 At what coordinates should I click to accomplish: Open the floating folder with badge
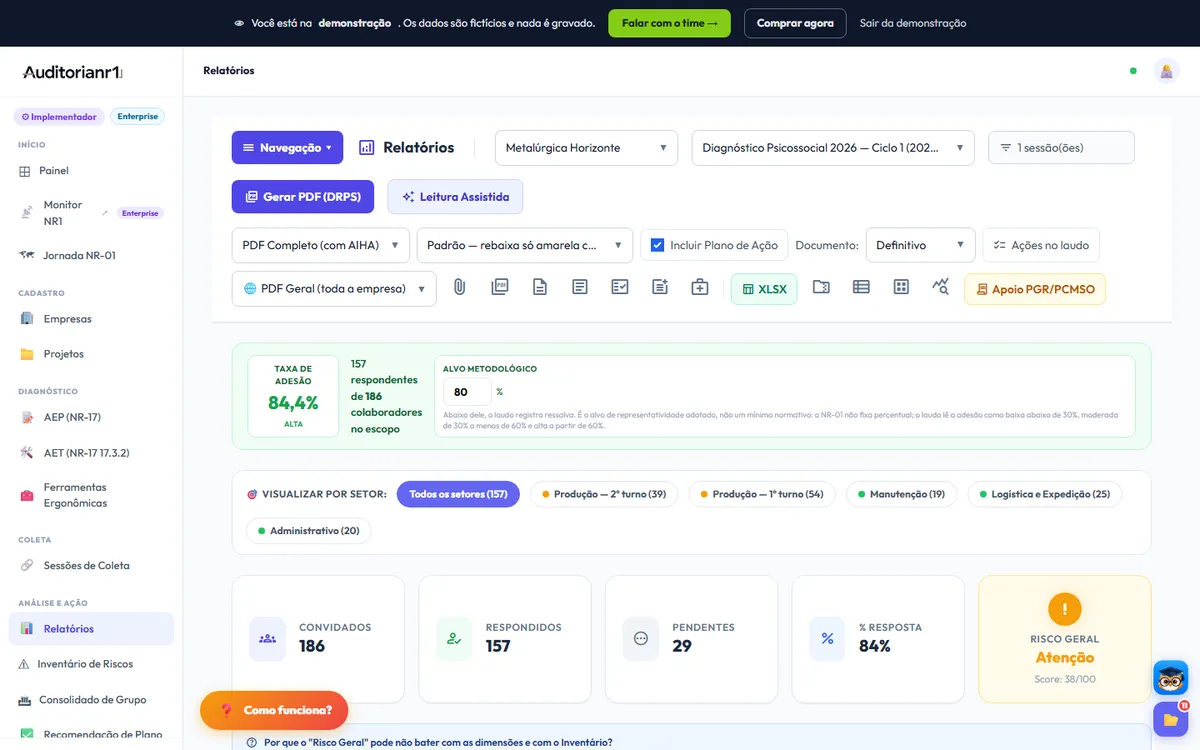click(x=1170, y=719)
